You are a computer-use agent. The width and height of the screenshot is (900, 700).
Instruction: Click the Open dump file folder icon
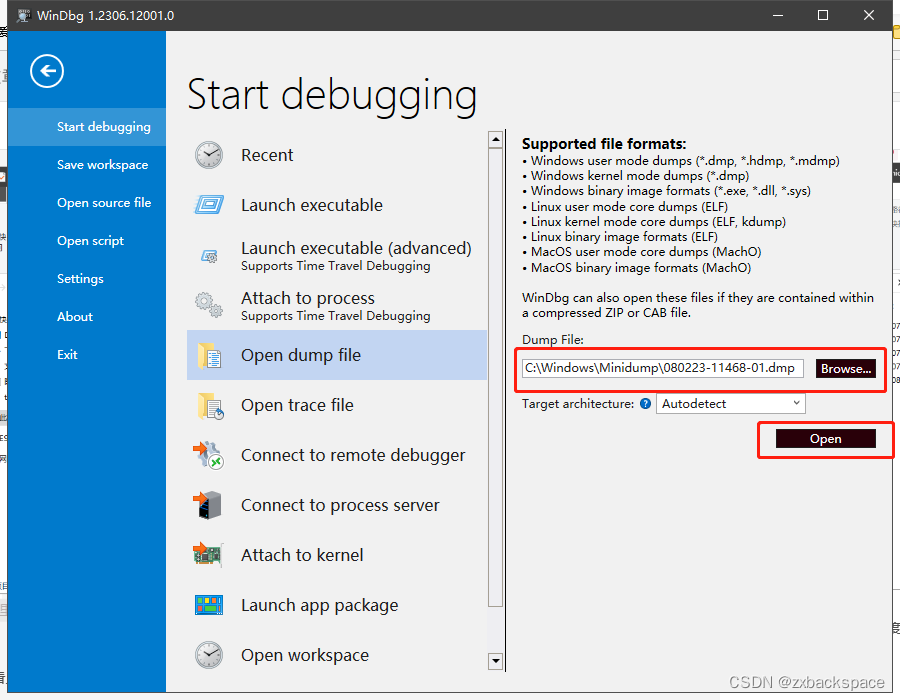(x=209, y=355)
